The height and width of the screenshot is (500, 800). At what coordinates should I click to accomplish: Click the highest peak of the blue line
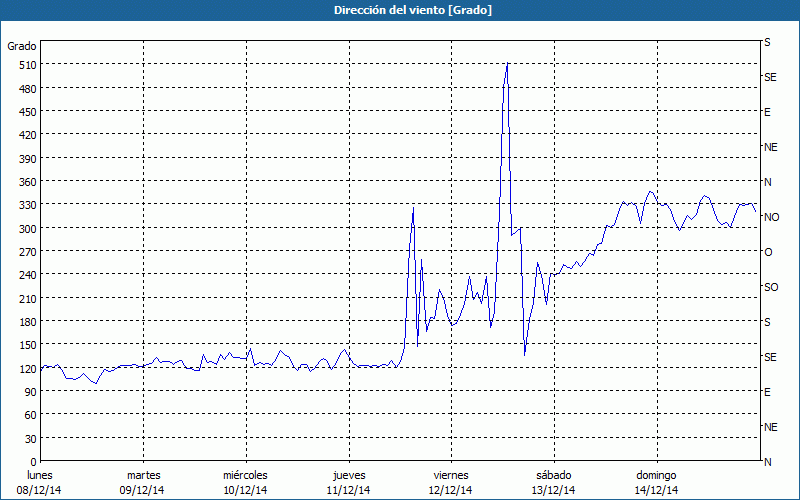click(508, 64)
